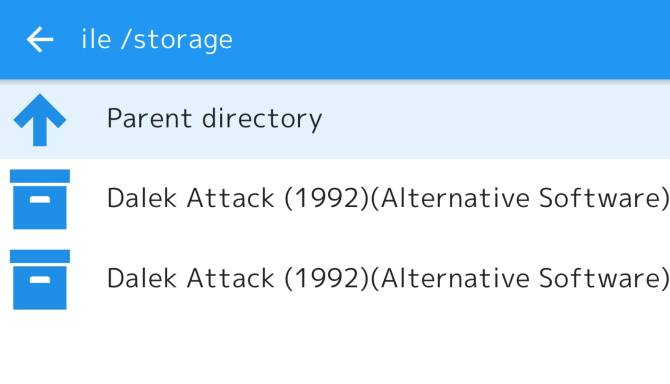Tap the second Dalek Attack archive box icon
The image size is (670, 384).
(40, 279)
